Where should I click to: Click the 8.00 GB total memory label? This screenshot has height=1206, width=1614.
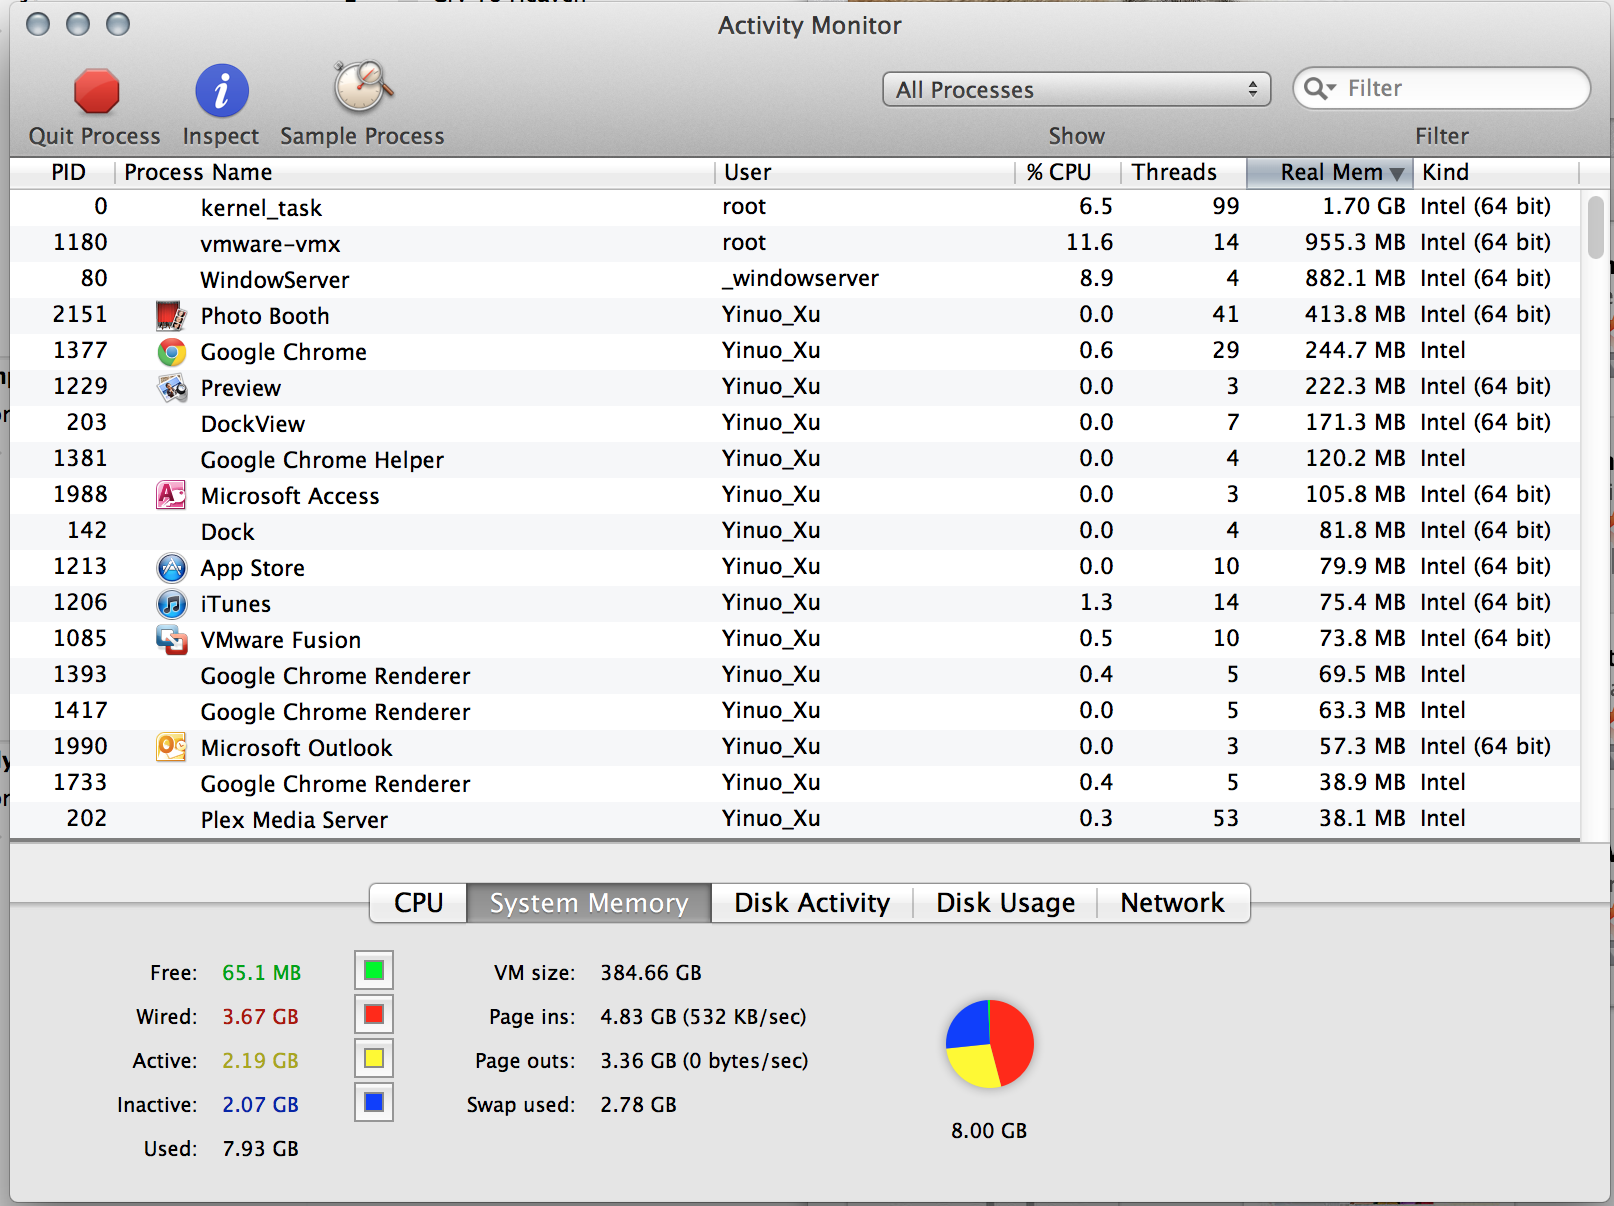click(989, 1130)
